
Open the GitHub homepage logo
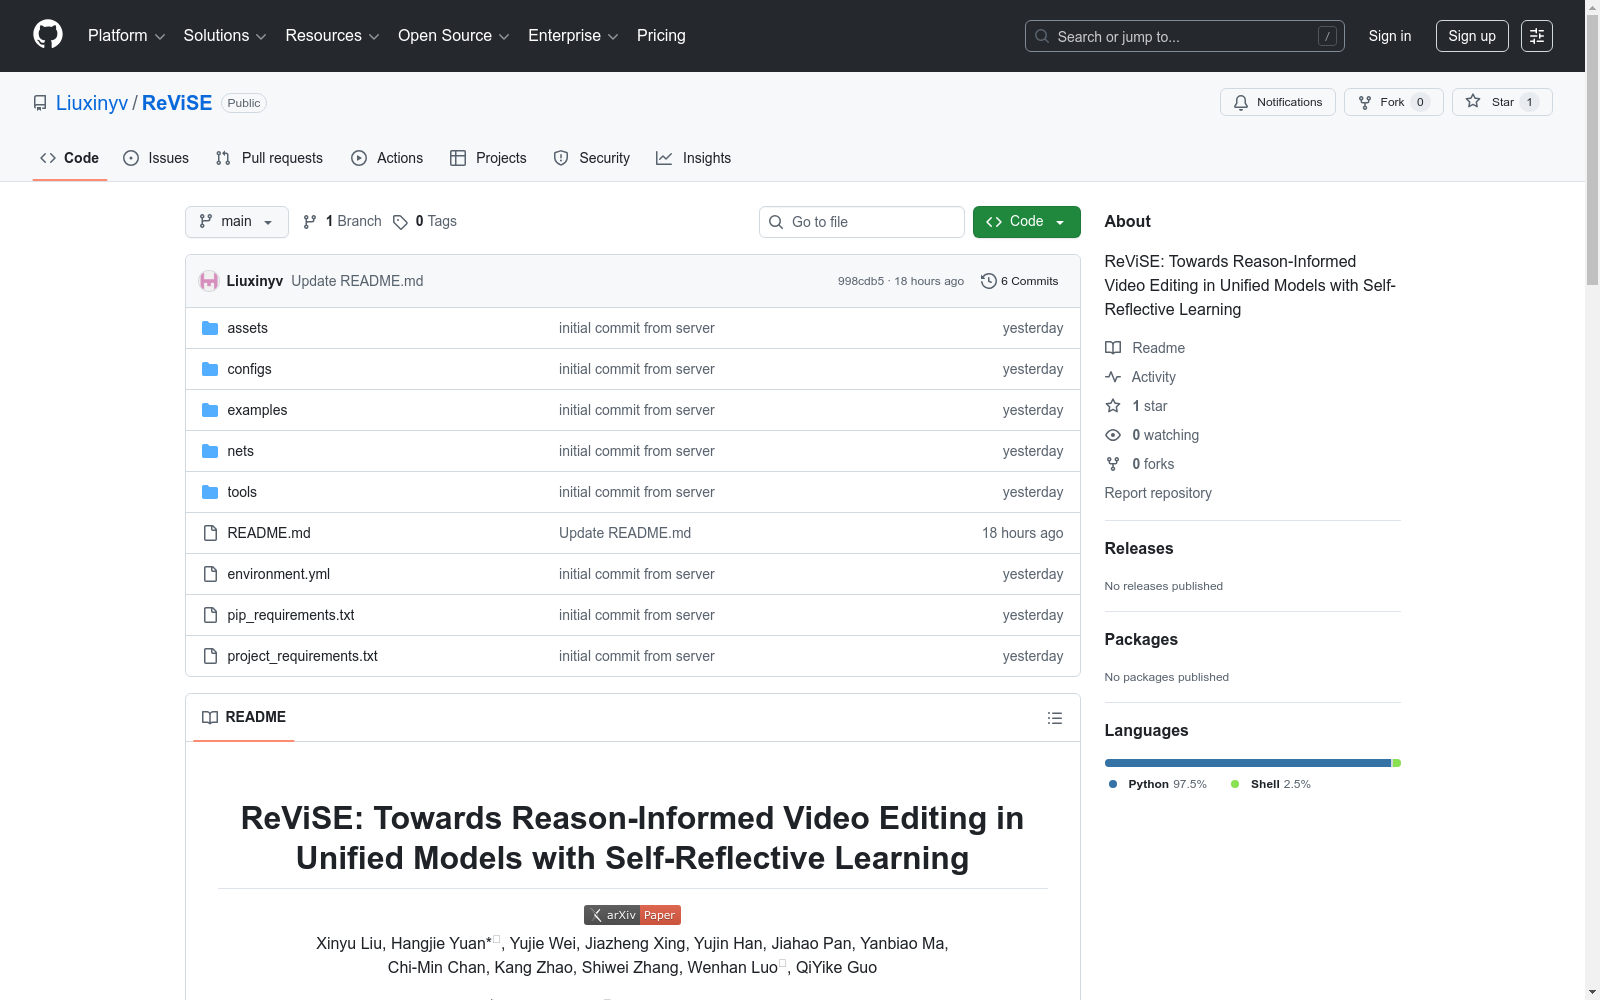(x=48, y=35)
